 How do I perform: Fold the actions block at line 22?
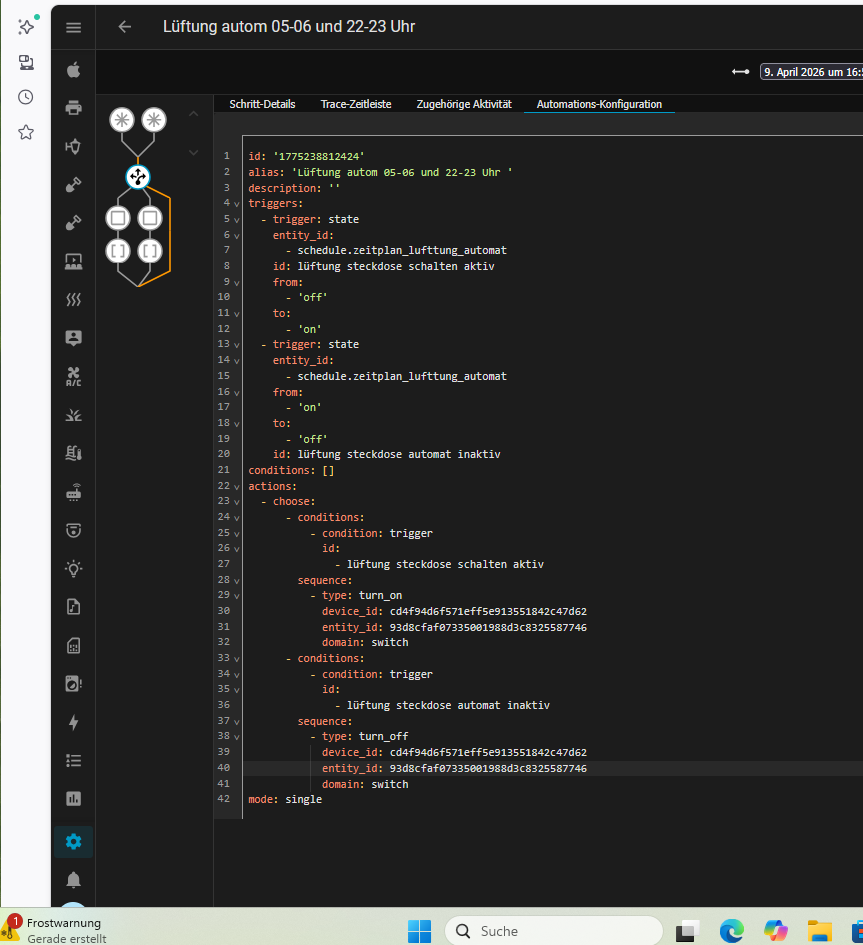(237, 486)
